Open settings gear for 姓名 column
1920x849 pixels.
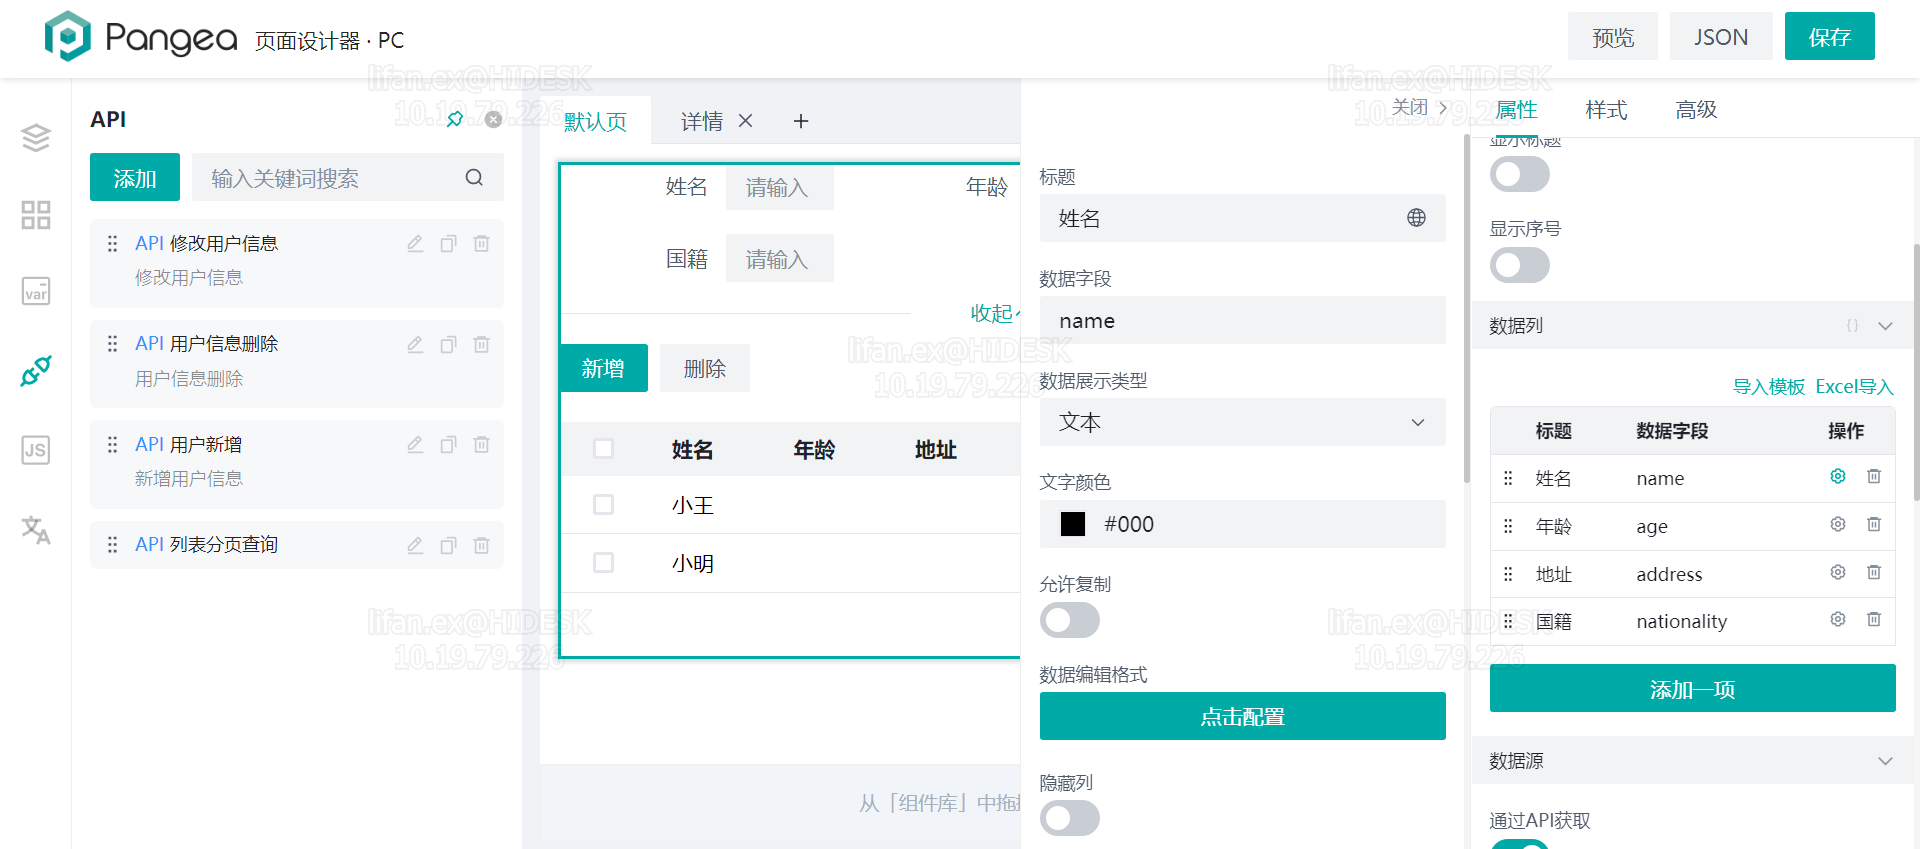click(1838, 476)
